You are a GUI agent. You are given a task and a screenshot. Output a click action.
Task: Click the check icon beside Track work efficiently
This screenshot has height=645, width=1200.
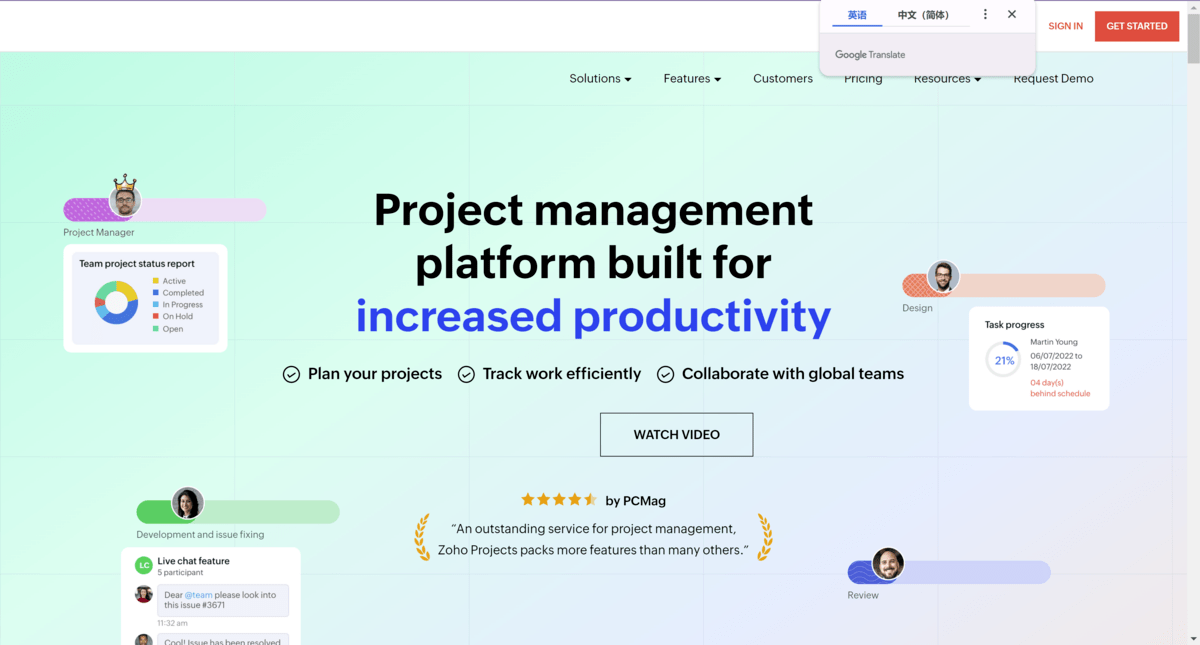(466, 374)
